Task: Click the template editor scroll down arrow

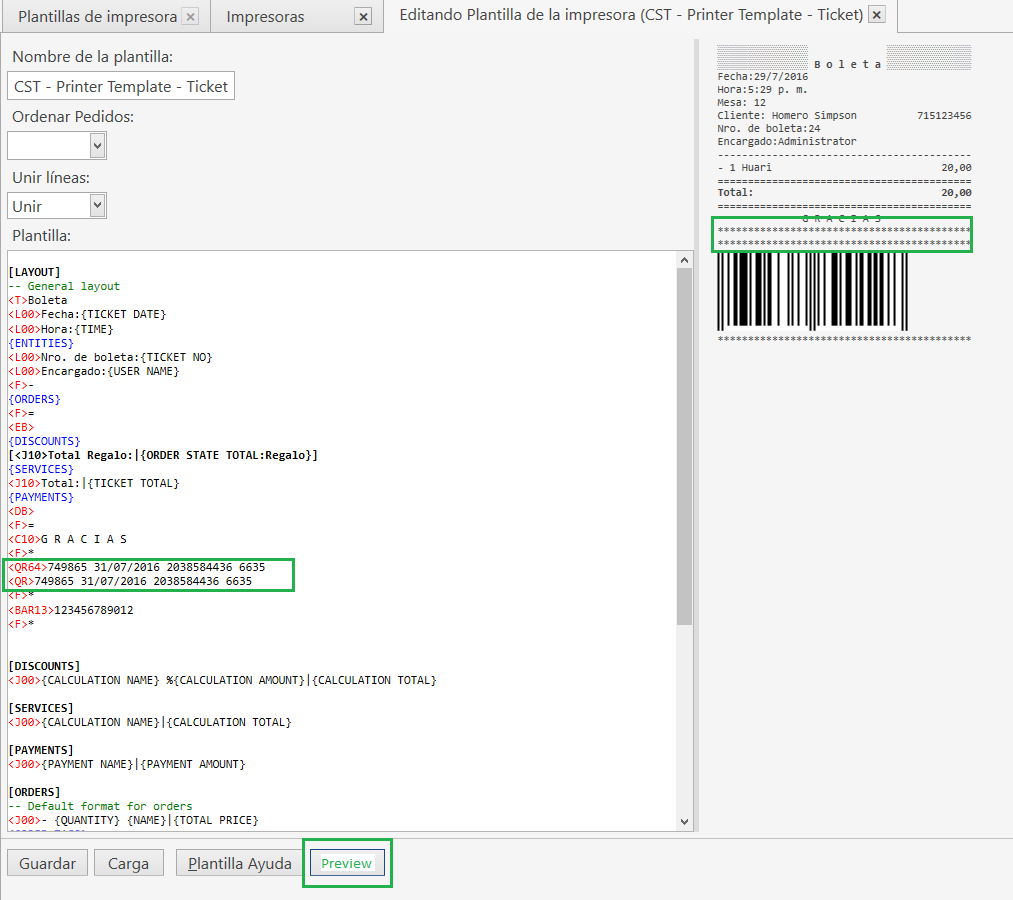Action: (684, 822)
